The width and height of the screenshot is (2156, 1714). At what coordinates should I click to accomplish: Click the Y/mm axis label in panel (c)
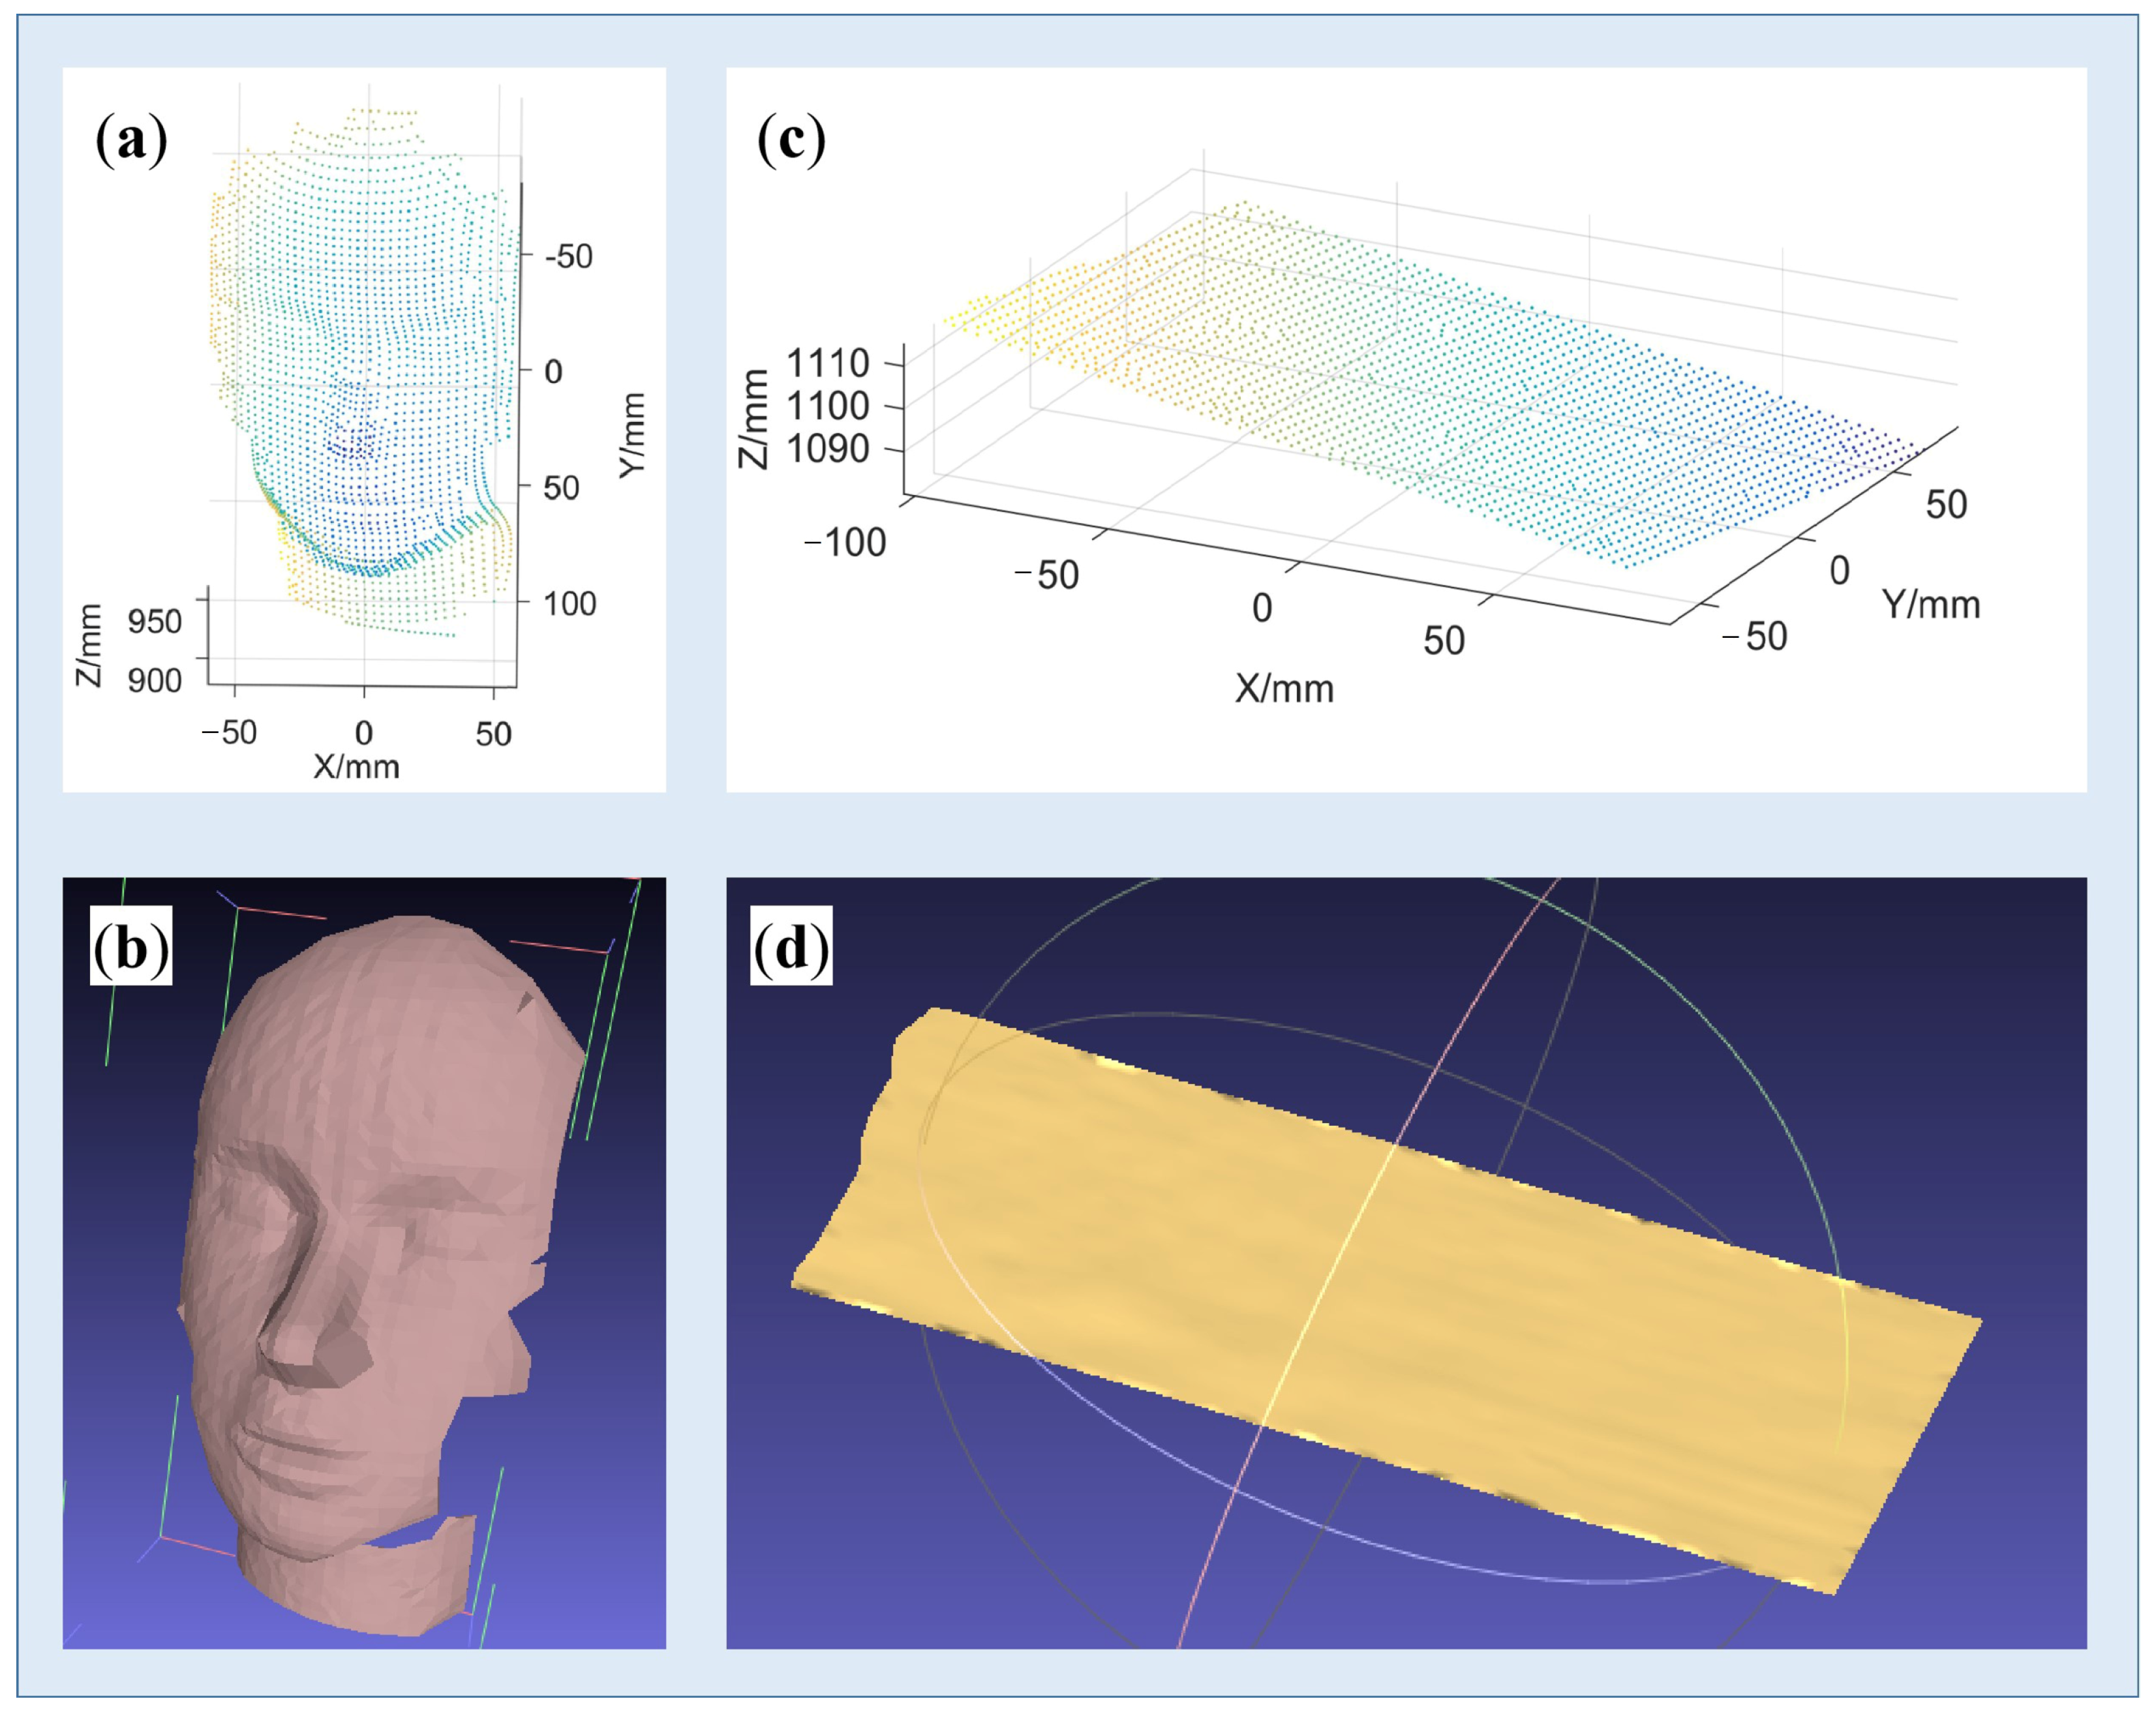(x=1931, y=605)
